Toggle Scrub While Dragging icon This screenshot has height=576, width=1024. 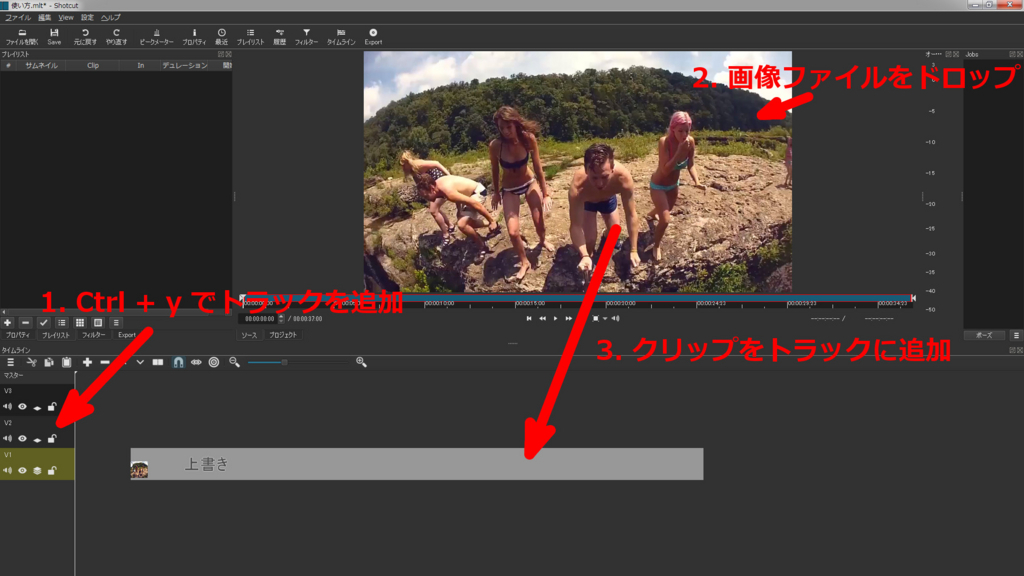(x=196, y=362)
